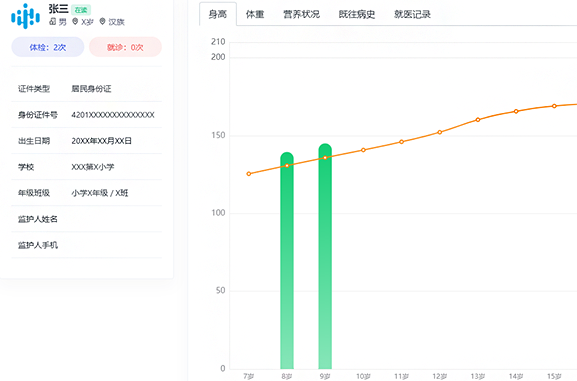Click the orange curve point at 7岁
Screen dimensions: 577x381
[249, 174]
